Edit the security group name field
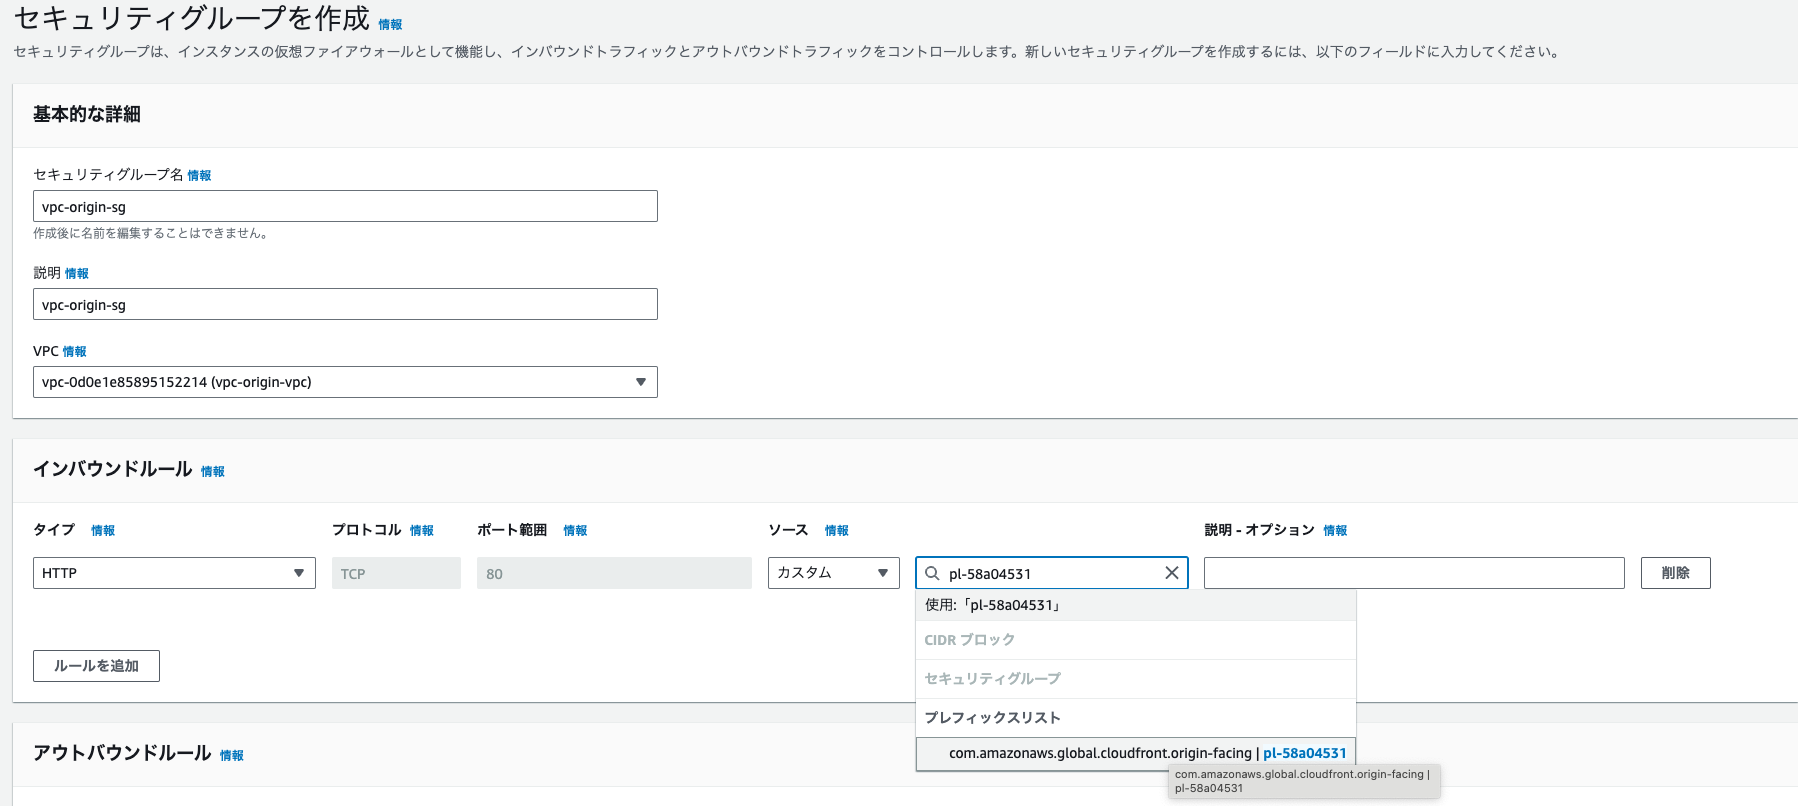Screen dimensions: 1798x806 [345, 206]
